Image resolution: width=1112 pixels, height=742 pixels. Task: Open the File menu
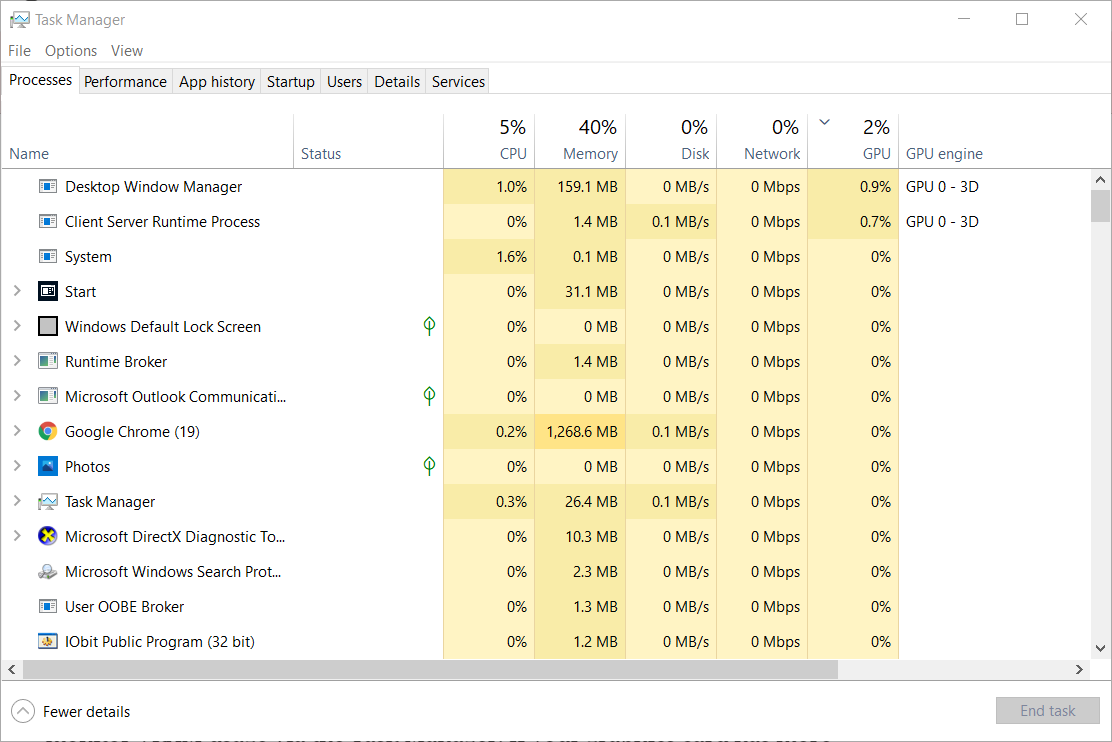[x=20, y=51]
